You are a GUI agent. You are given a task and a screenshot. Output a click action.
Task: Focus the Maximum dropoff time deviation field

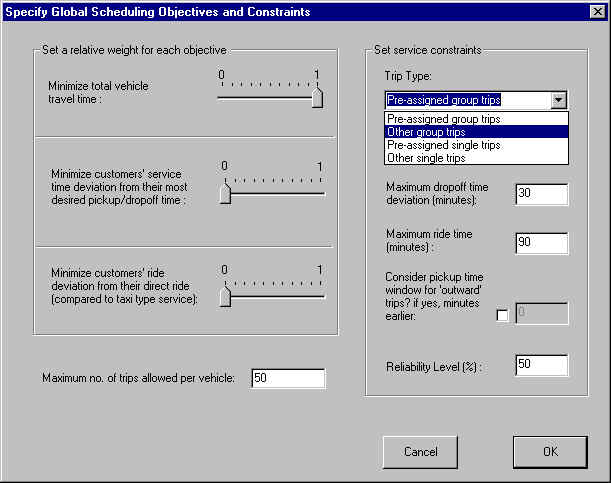coord(541,194)
